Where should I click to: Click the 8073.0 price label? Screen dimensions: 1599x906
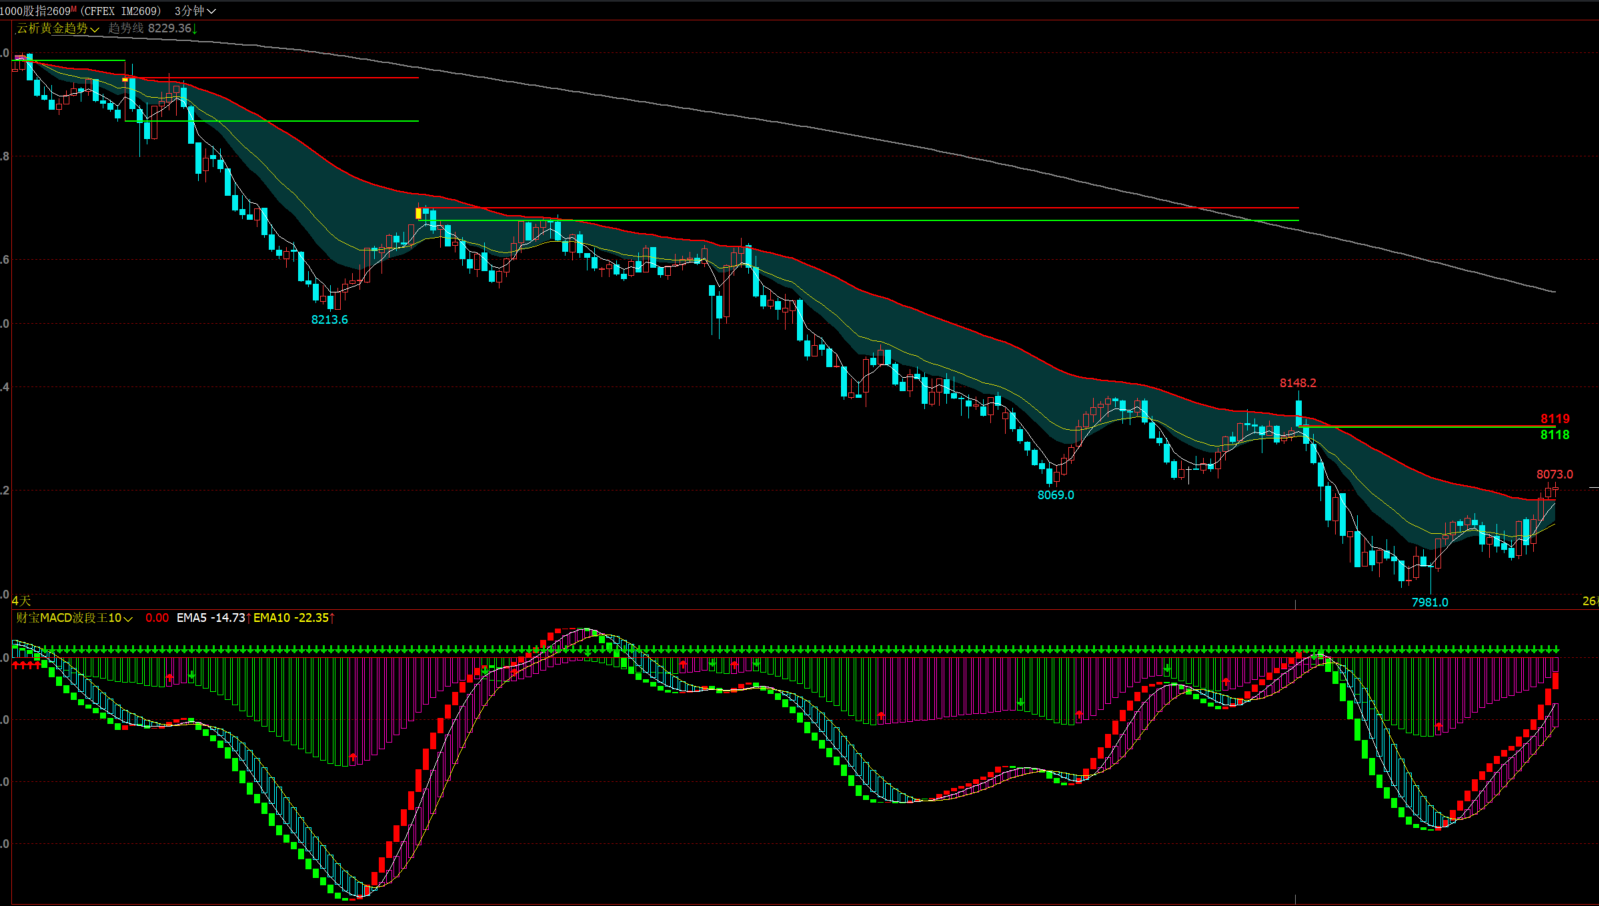coord(1555,475)
